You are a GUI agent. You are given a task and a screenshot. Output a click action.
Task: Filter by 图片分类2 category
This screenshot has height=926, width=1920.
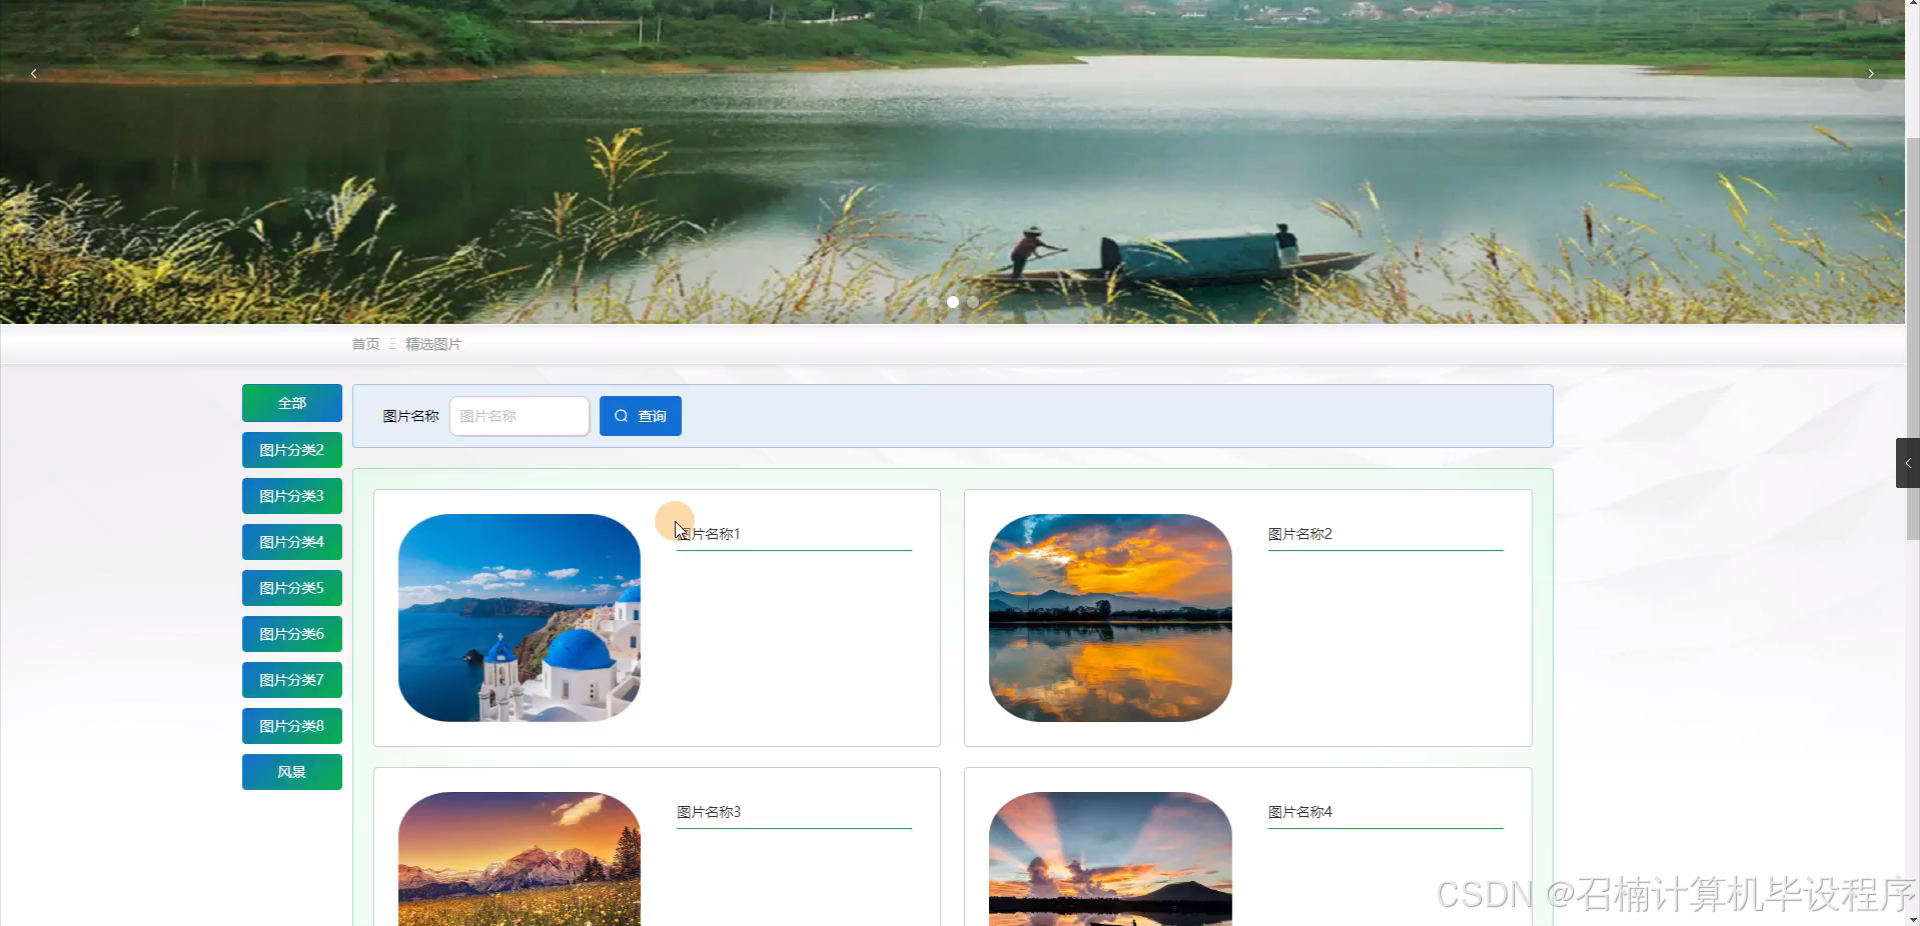click(x=292, y=450)
